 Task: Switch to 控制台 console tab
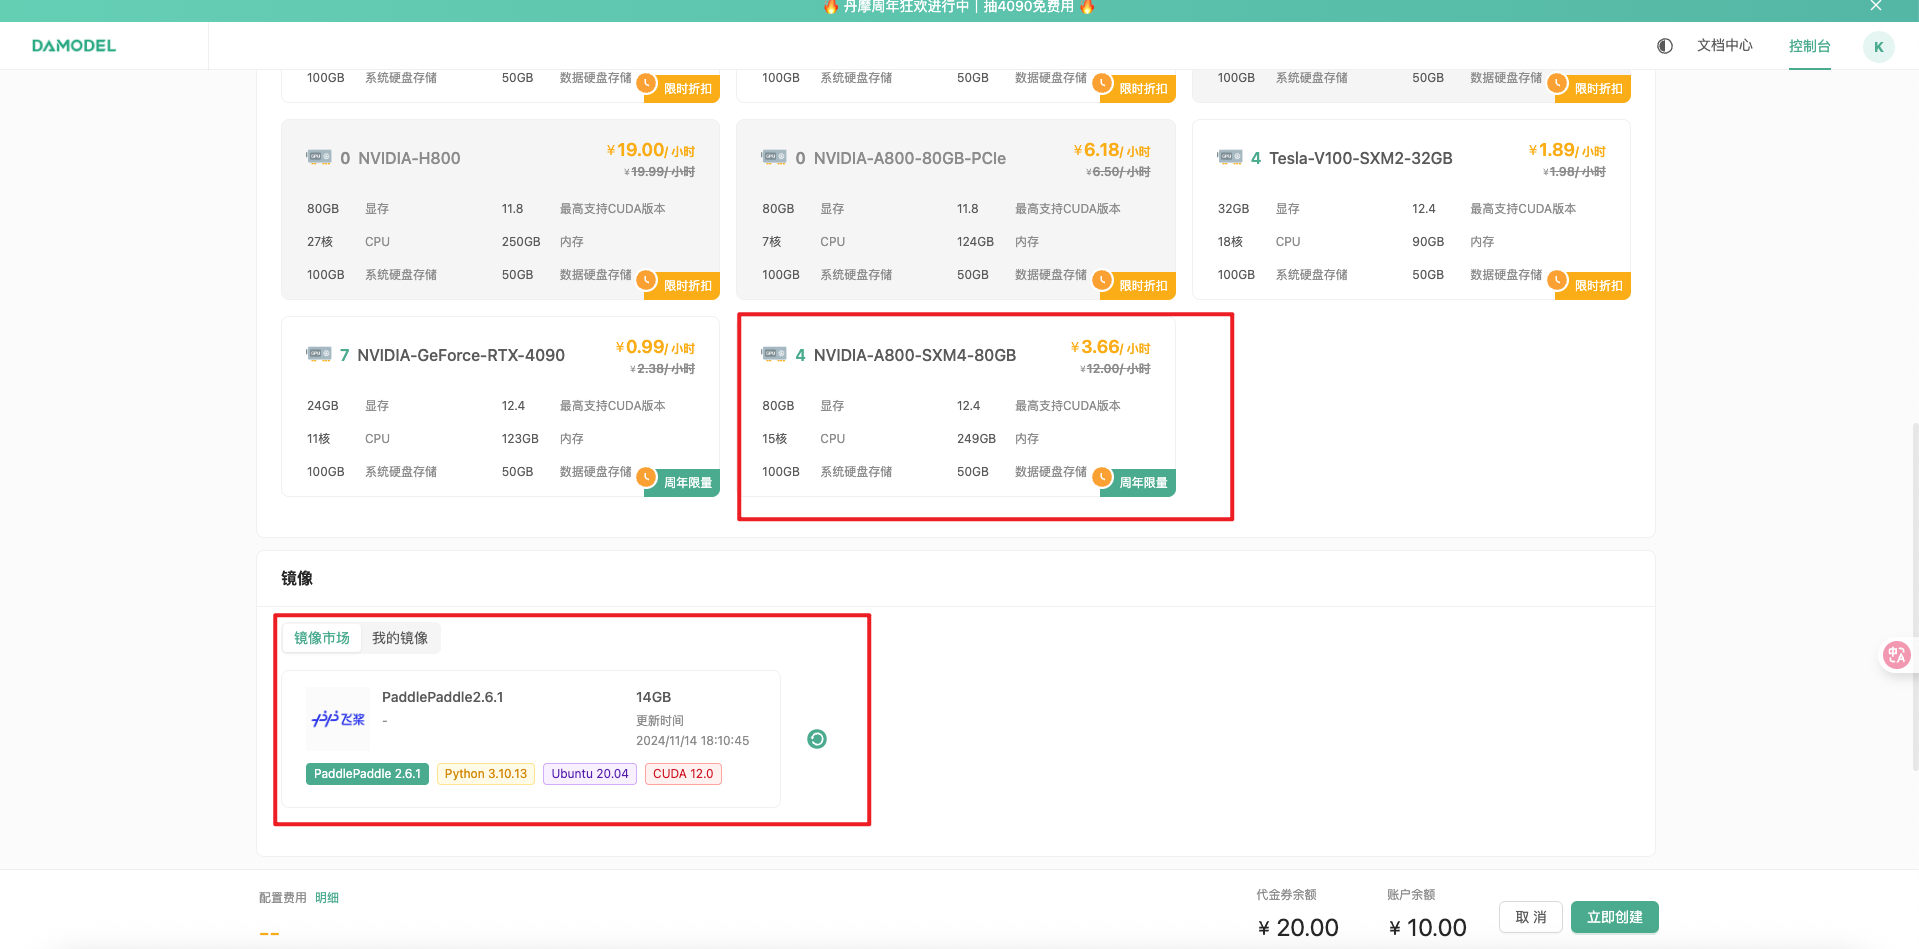(x=1810, y=46)
